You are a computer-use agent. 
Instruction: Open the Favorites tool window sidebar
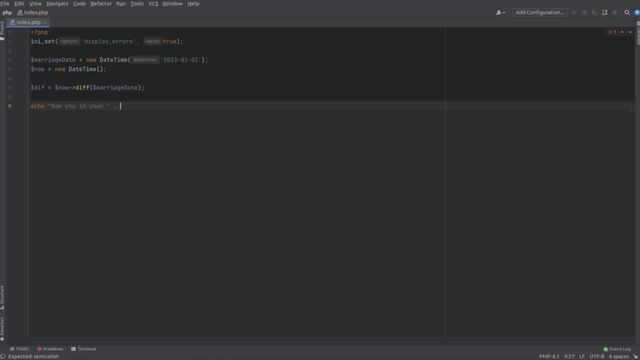(2, 329)
